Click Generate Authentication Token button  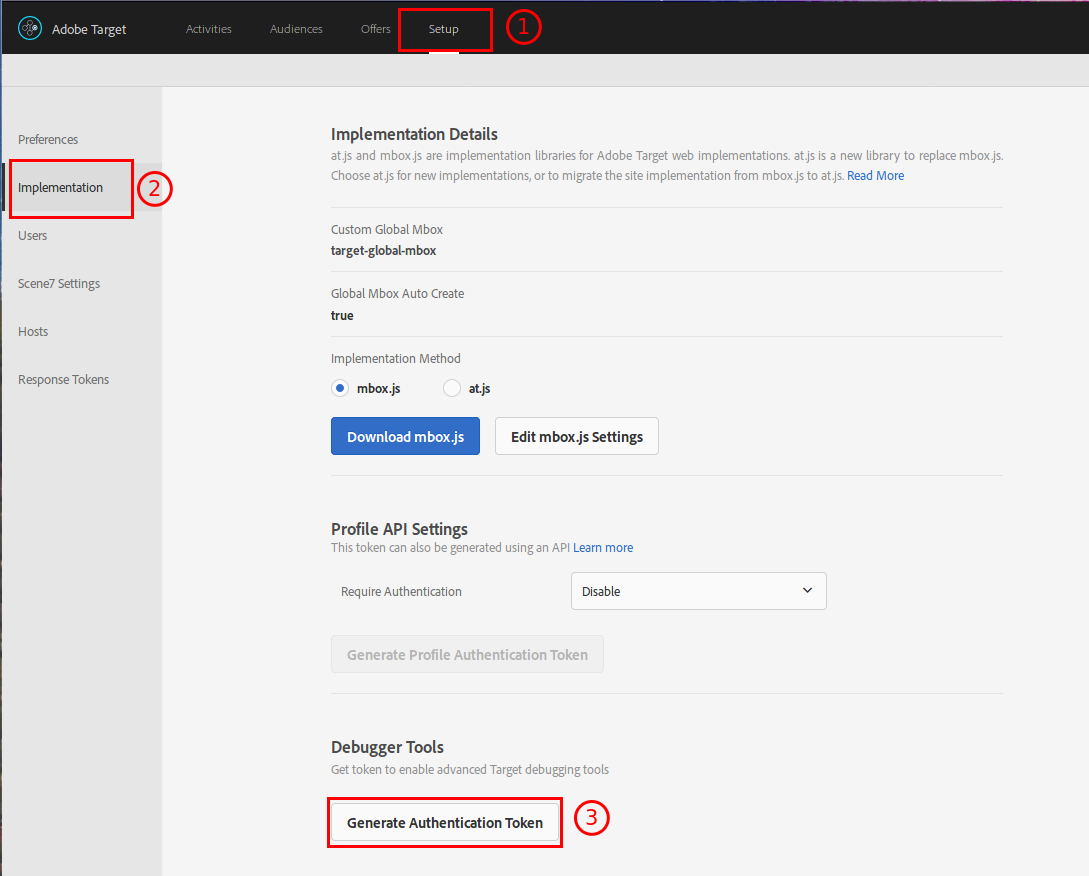click(444, 823)
